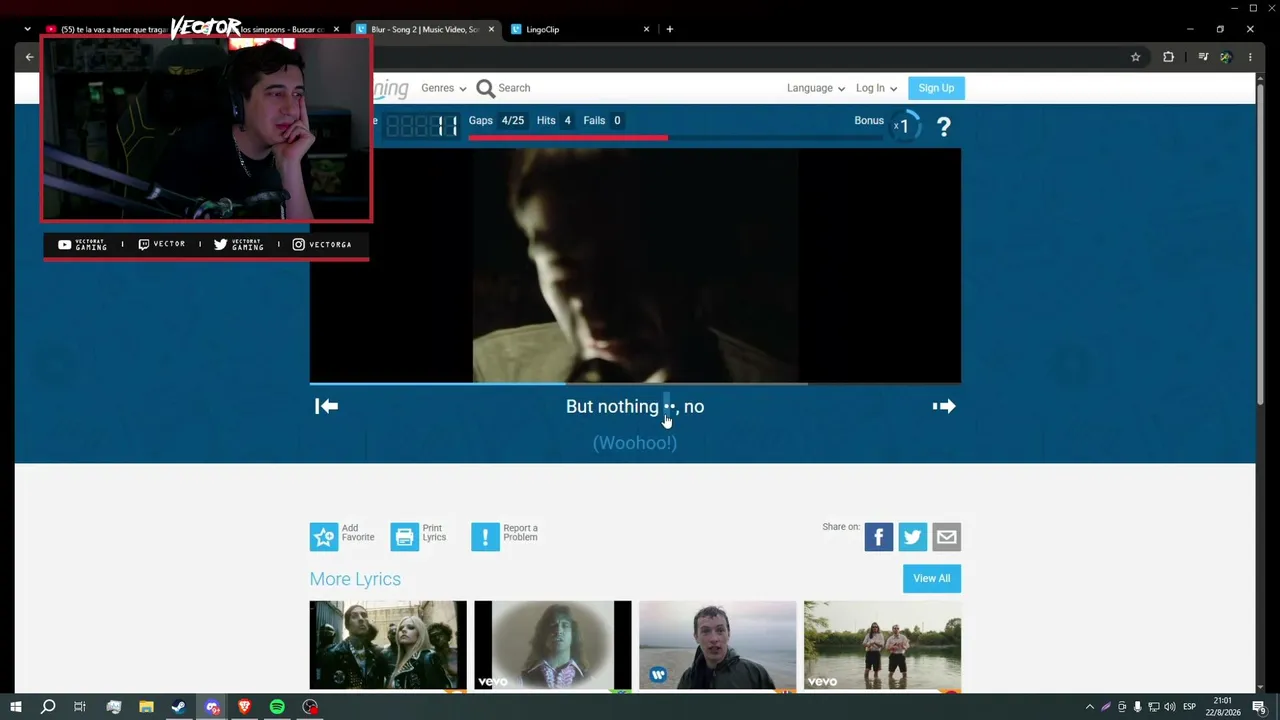Open File Explorer from the taskbar

click(x=146, y=707)
